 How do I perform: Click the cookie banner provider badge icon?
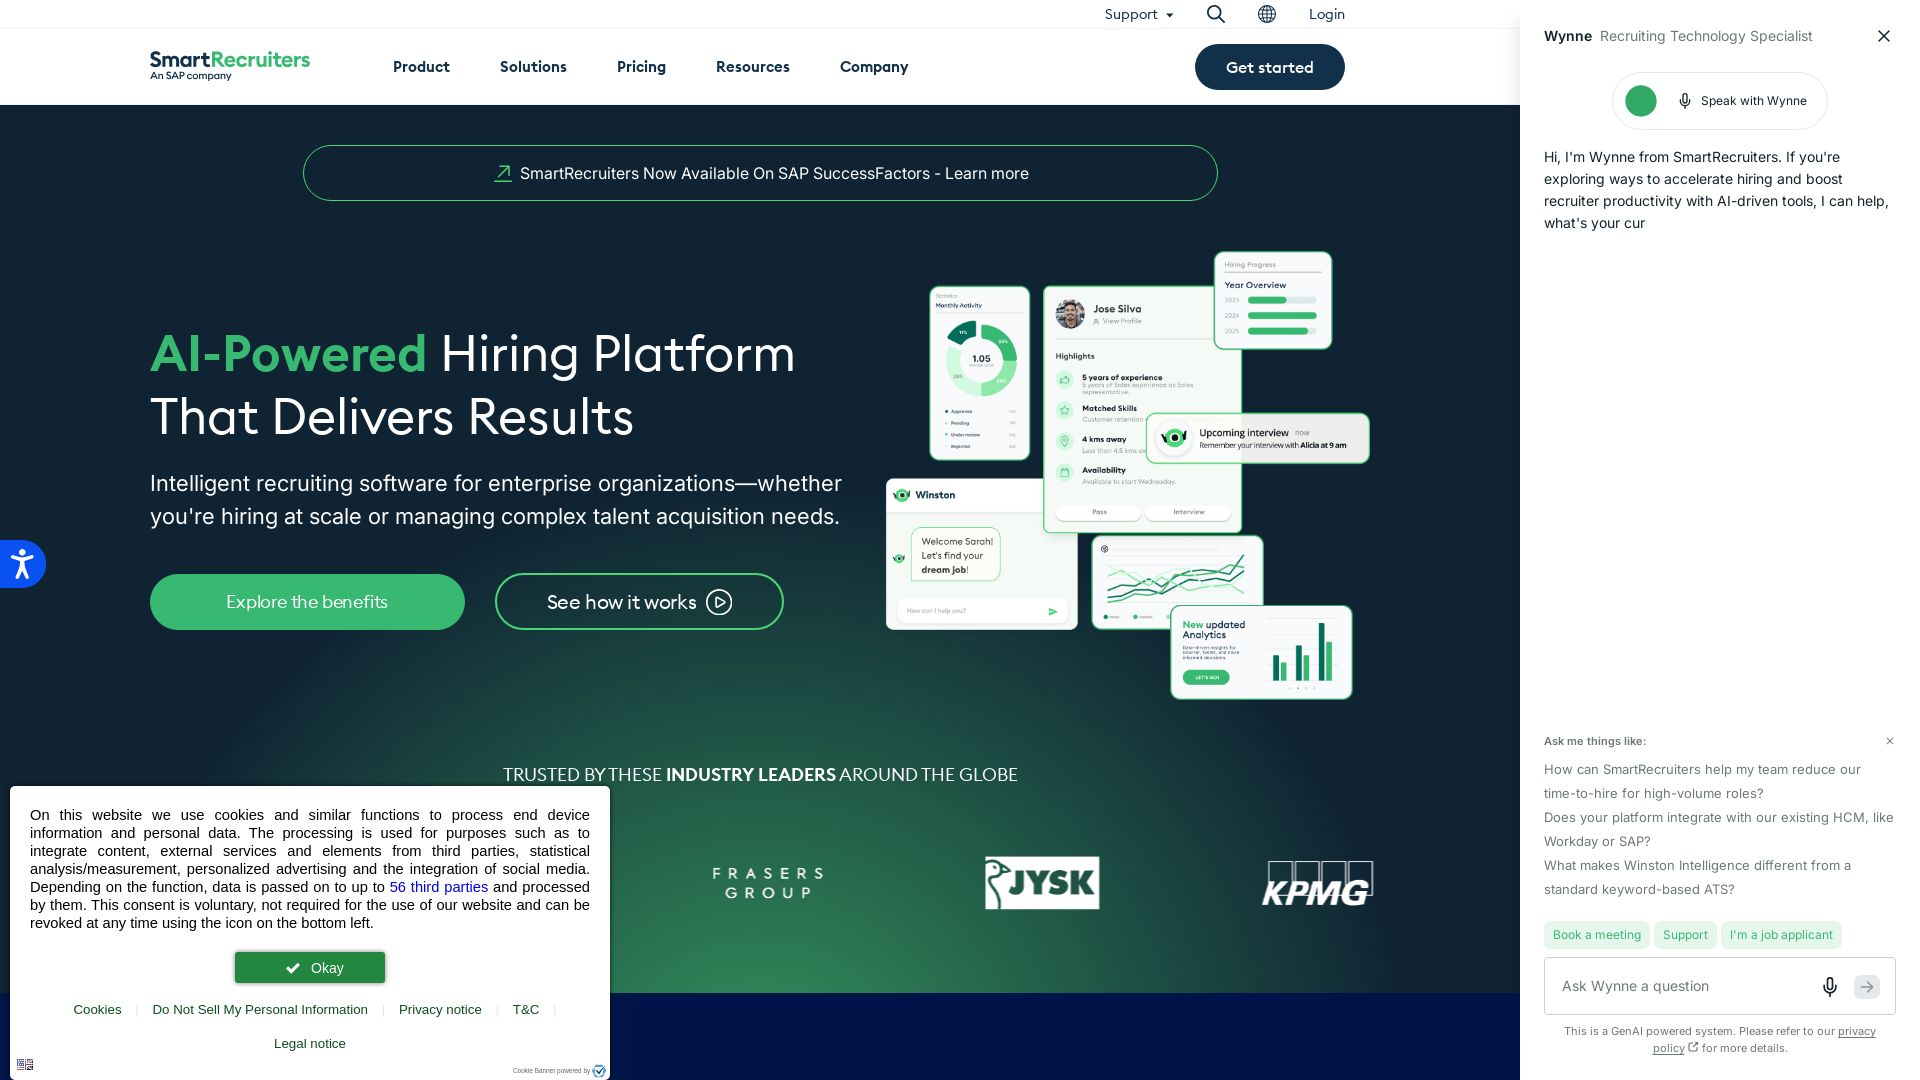point(599,1071)
